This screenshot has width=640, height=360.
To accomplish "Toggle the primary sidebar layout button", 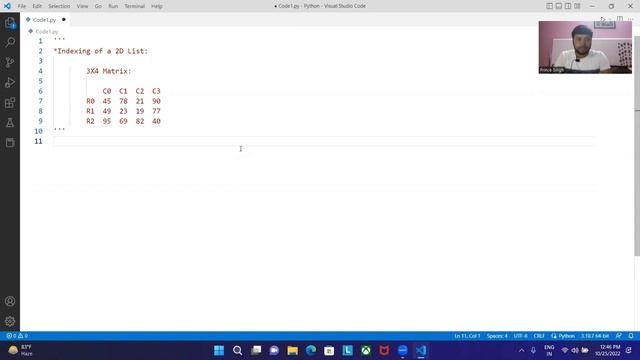I will (x=549, y=6).
